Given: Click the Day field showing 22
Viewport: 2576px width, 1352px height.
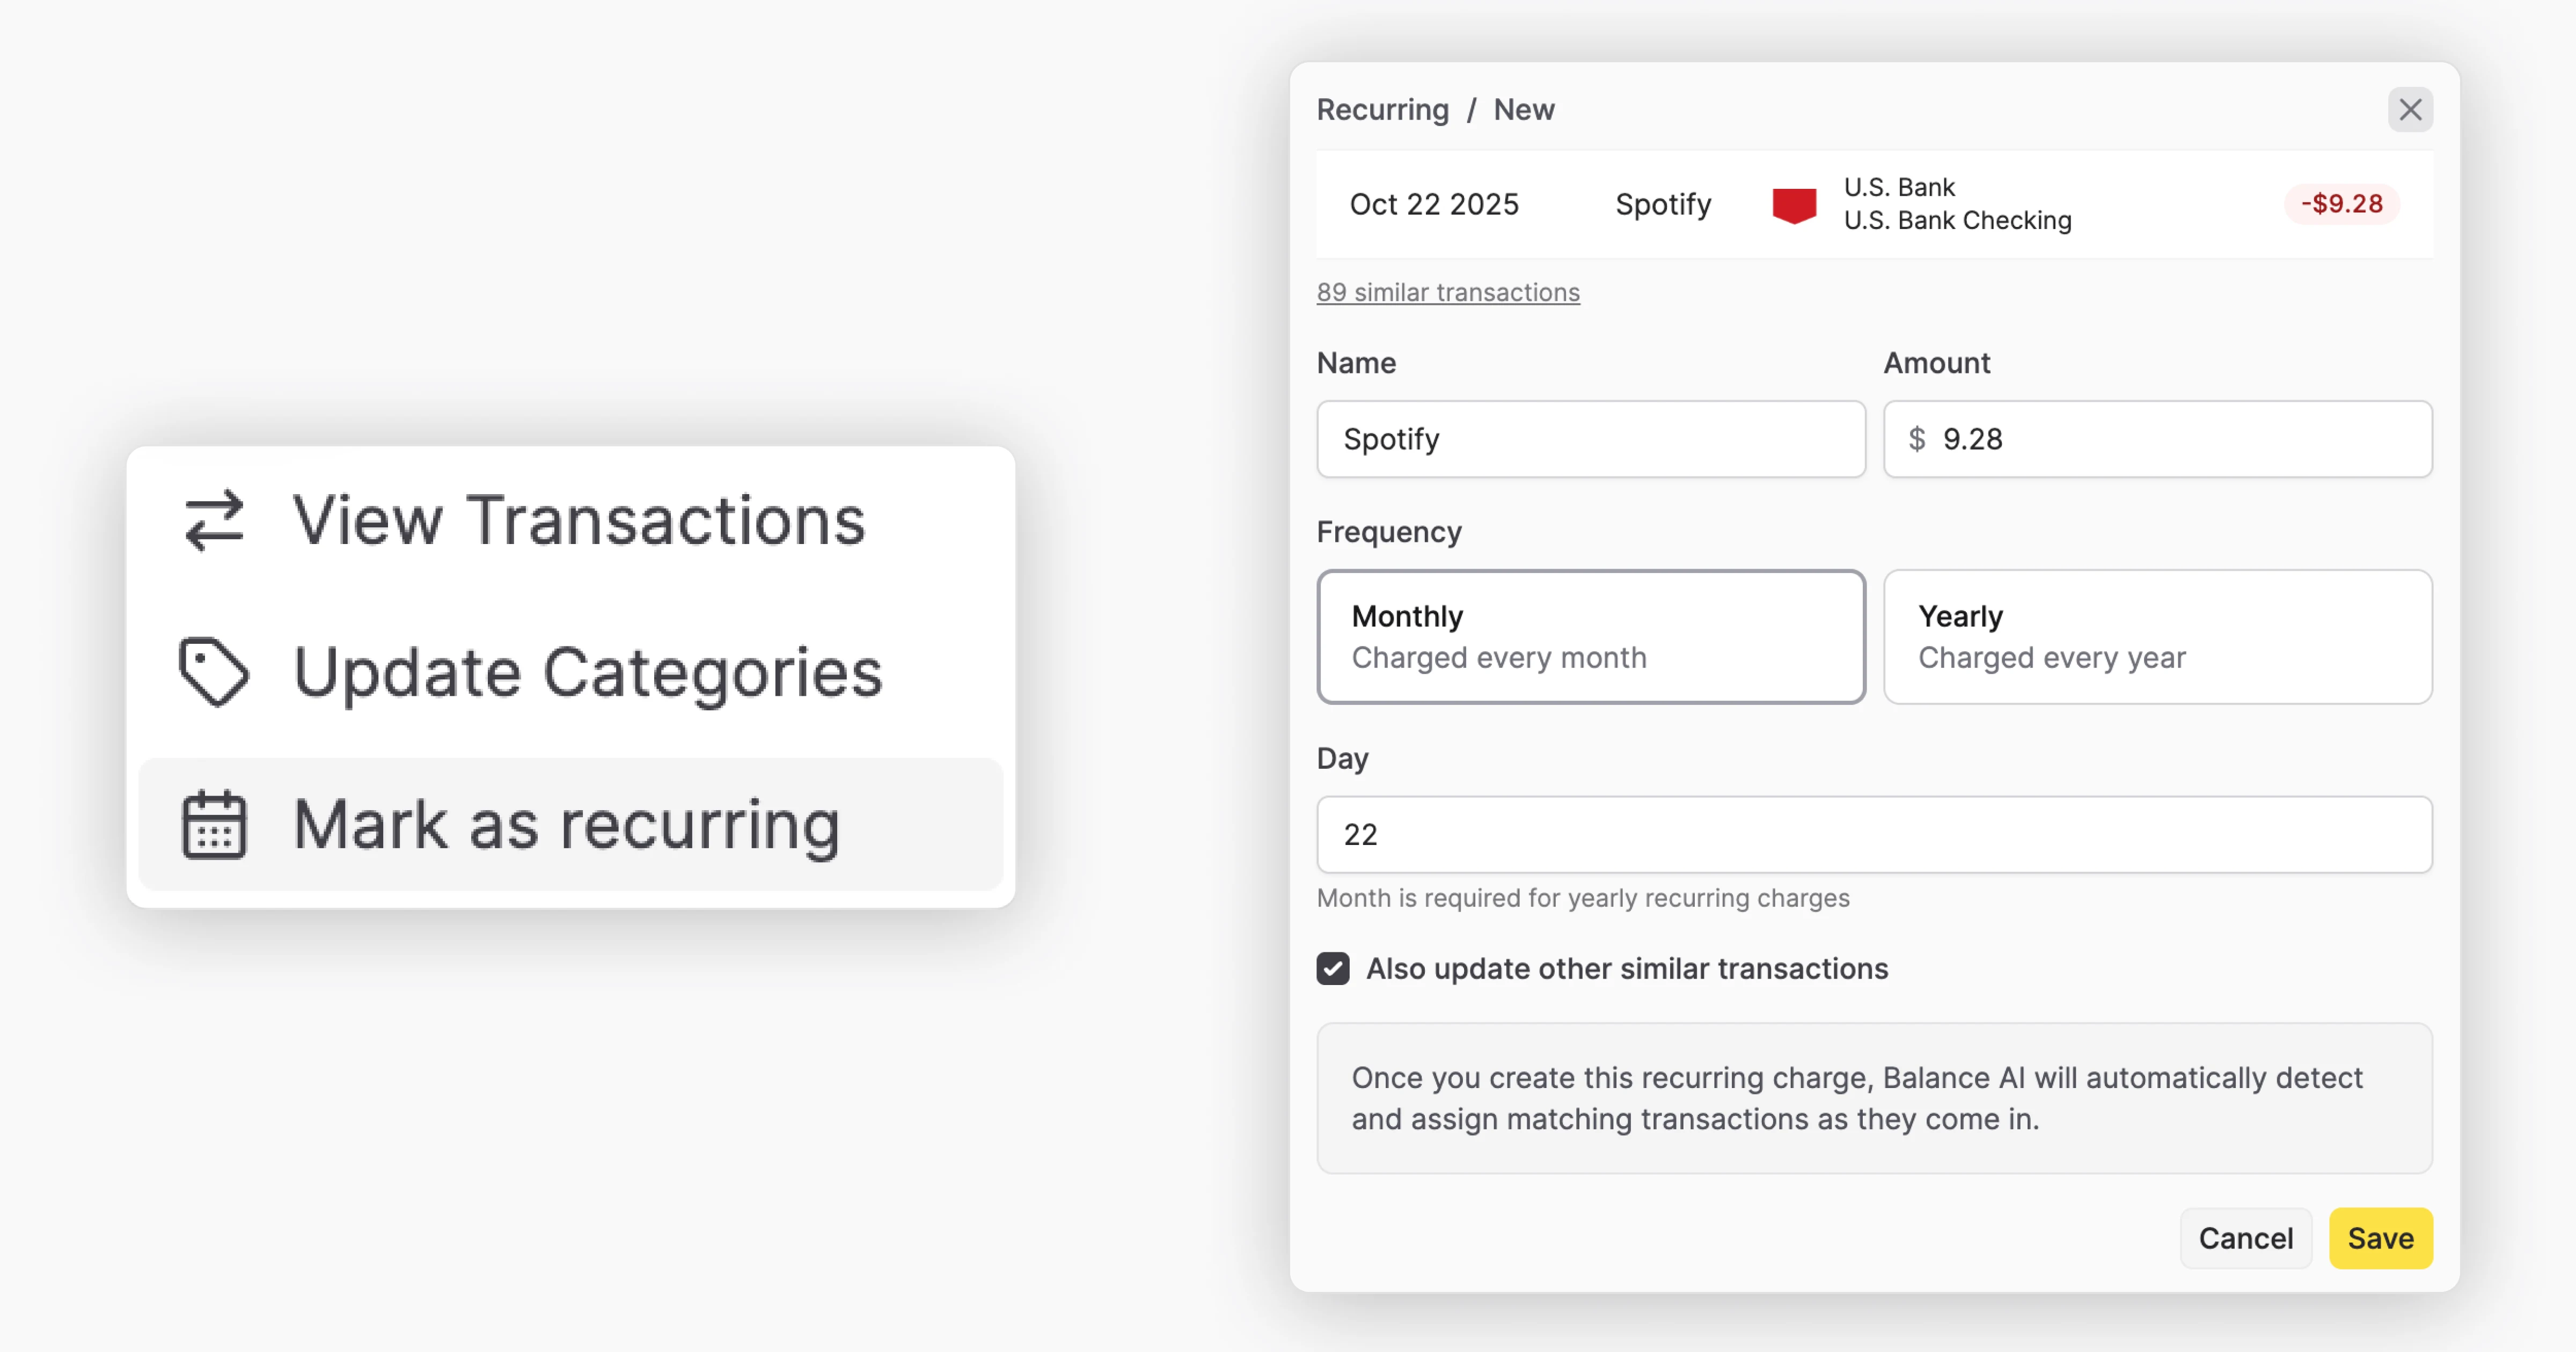Looking at the screenshot, I should point(1874,834).
